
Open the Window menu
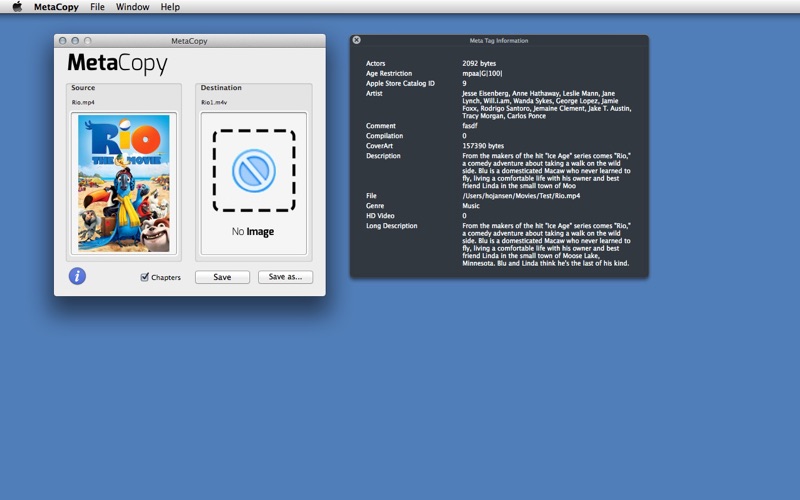(x=132, y=7)
